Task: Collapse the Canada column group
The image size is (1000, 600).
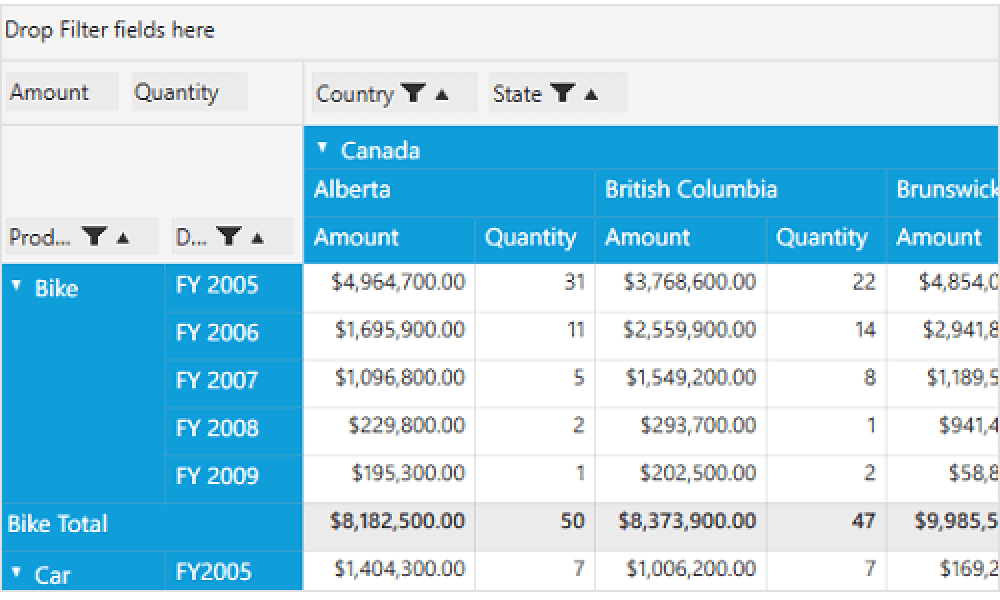Action: (322, 148)
